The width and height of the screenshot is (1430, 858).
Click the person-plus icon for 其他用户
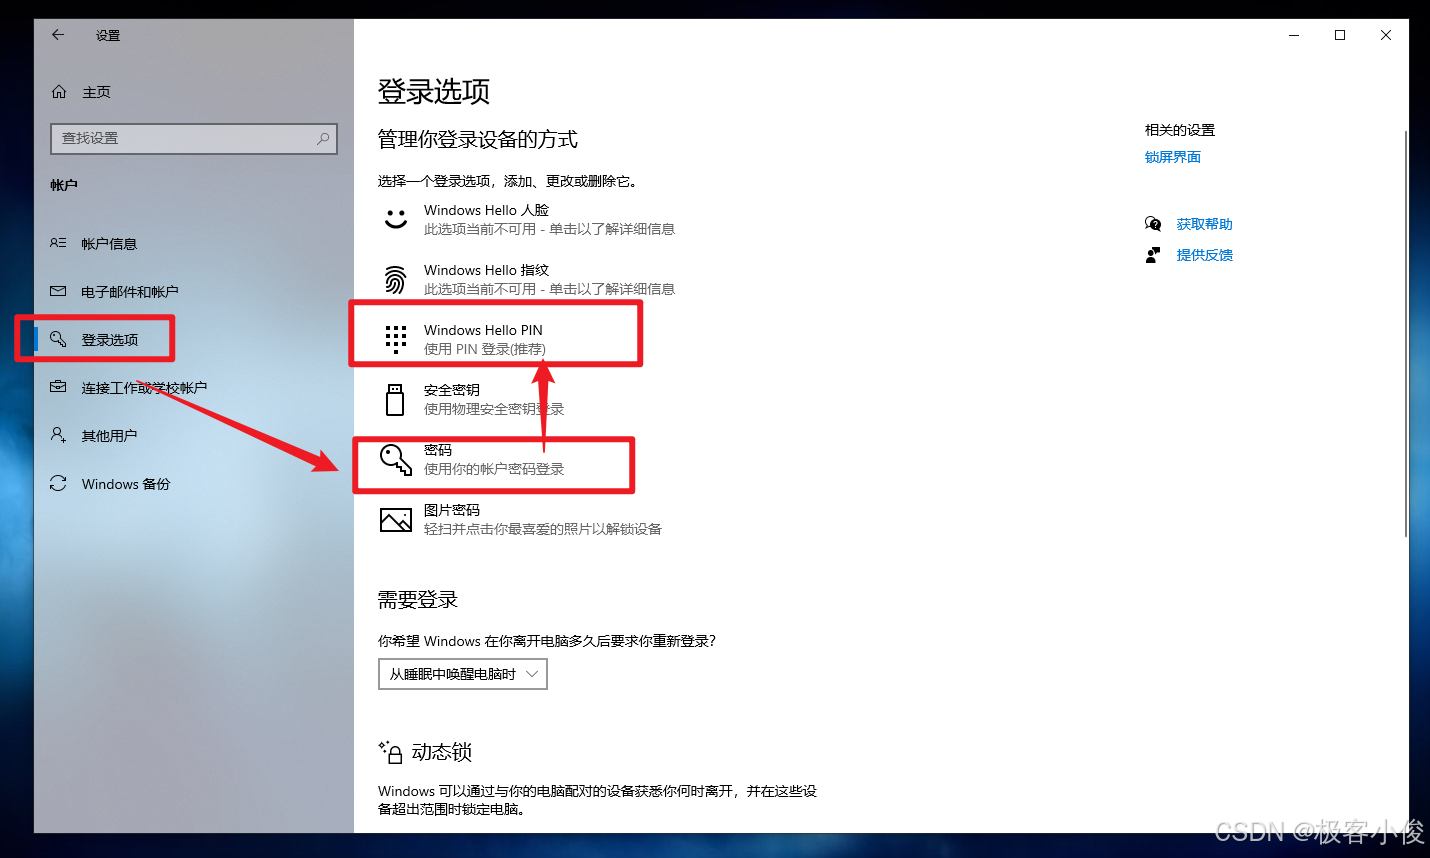tap(58, 435)
